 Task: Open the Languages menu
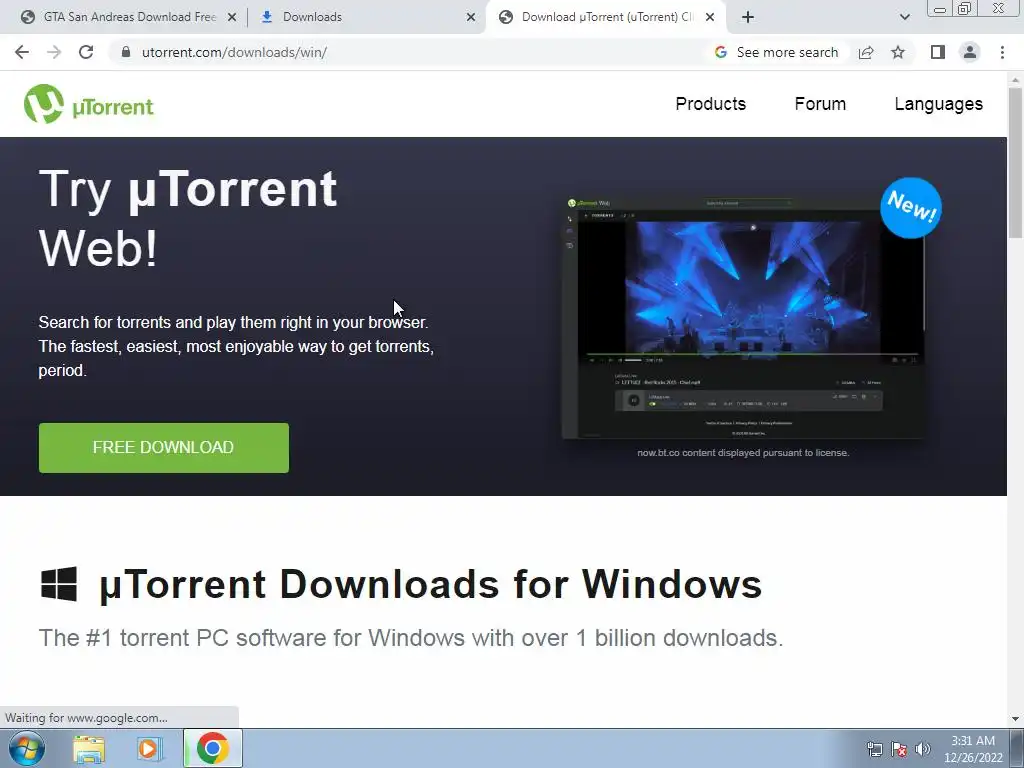938,104
